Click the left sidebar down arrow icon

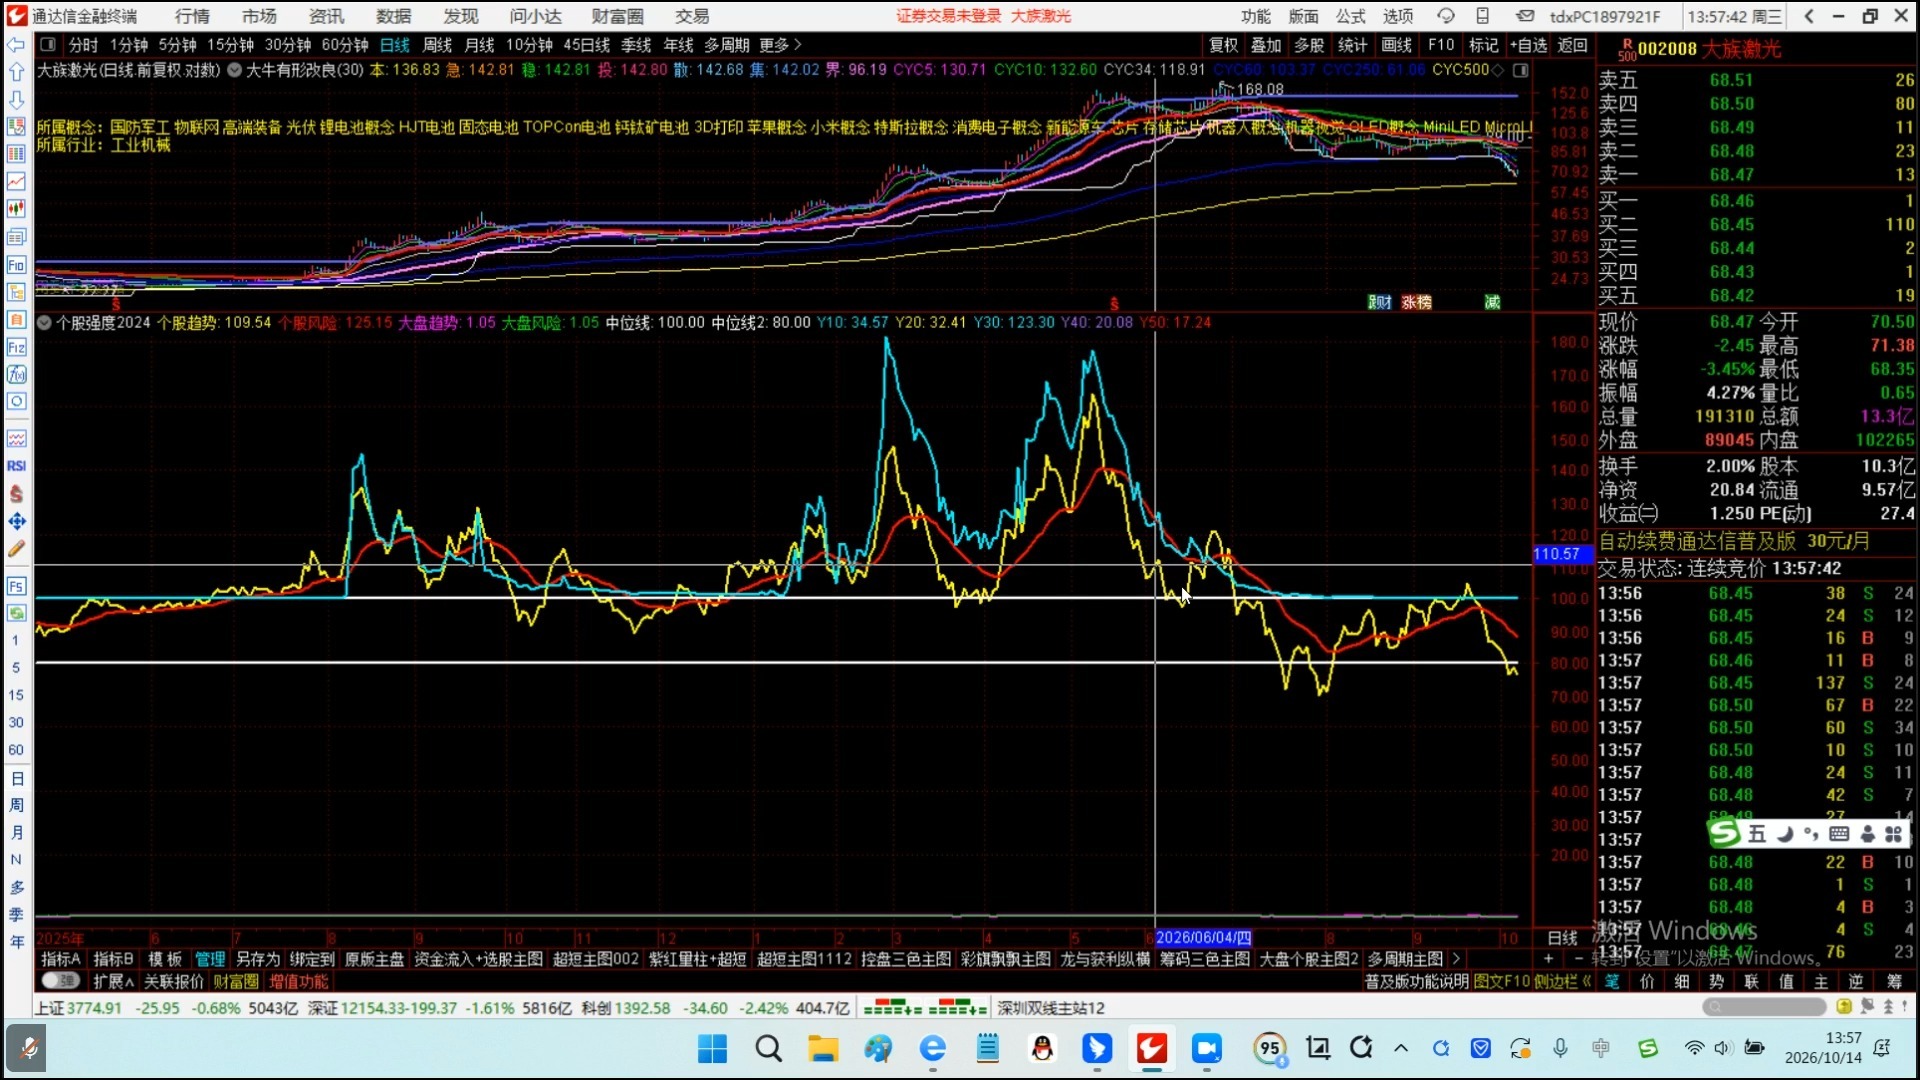tap(16, 100)
